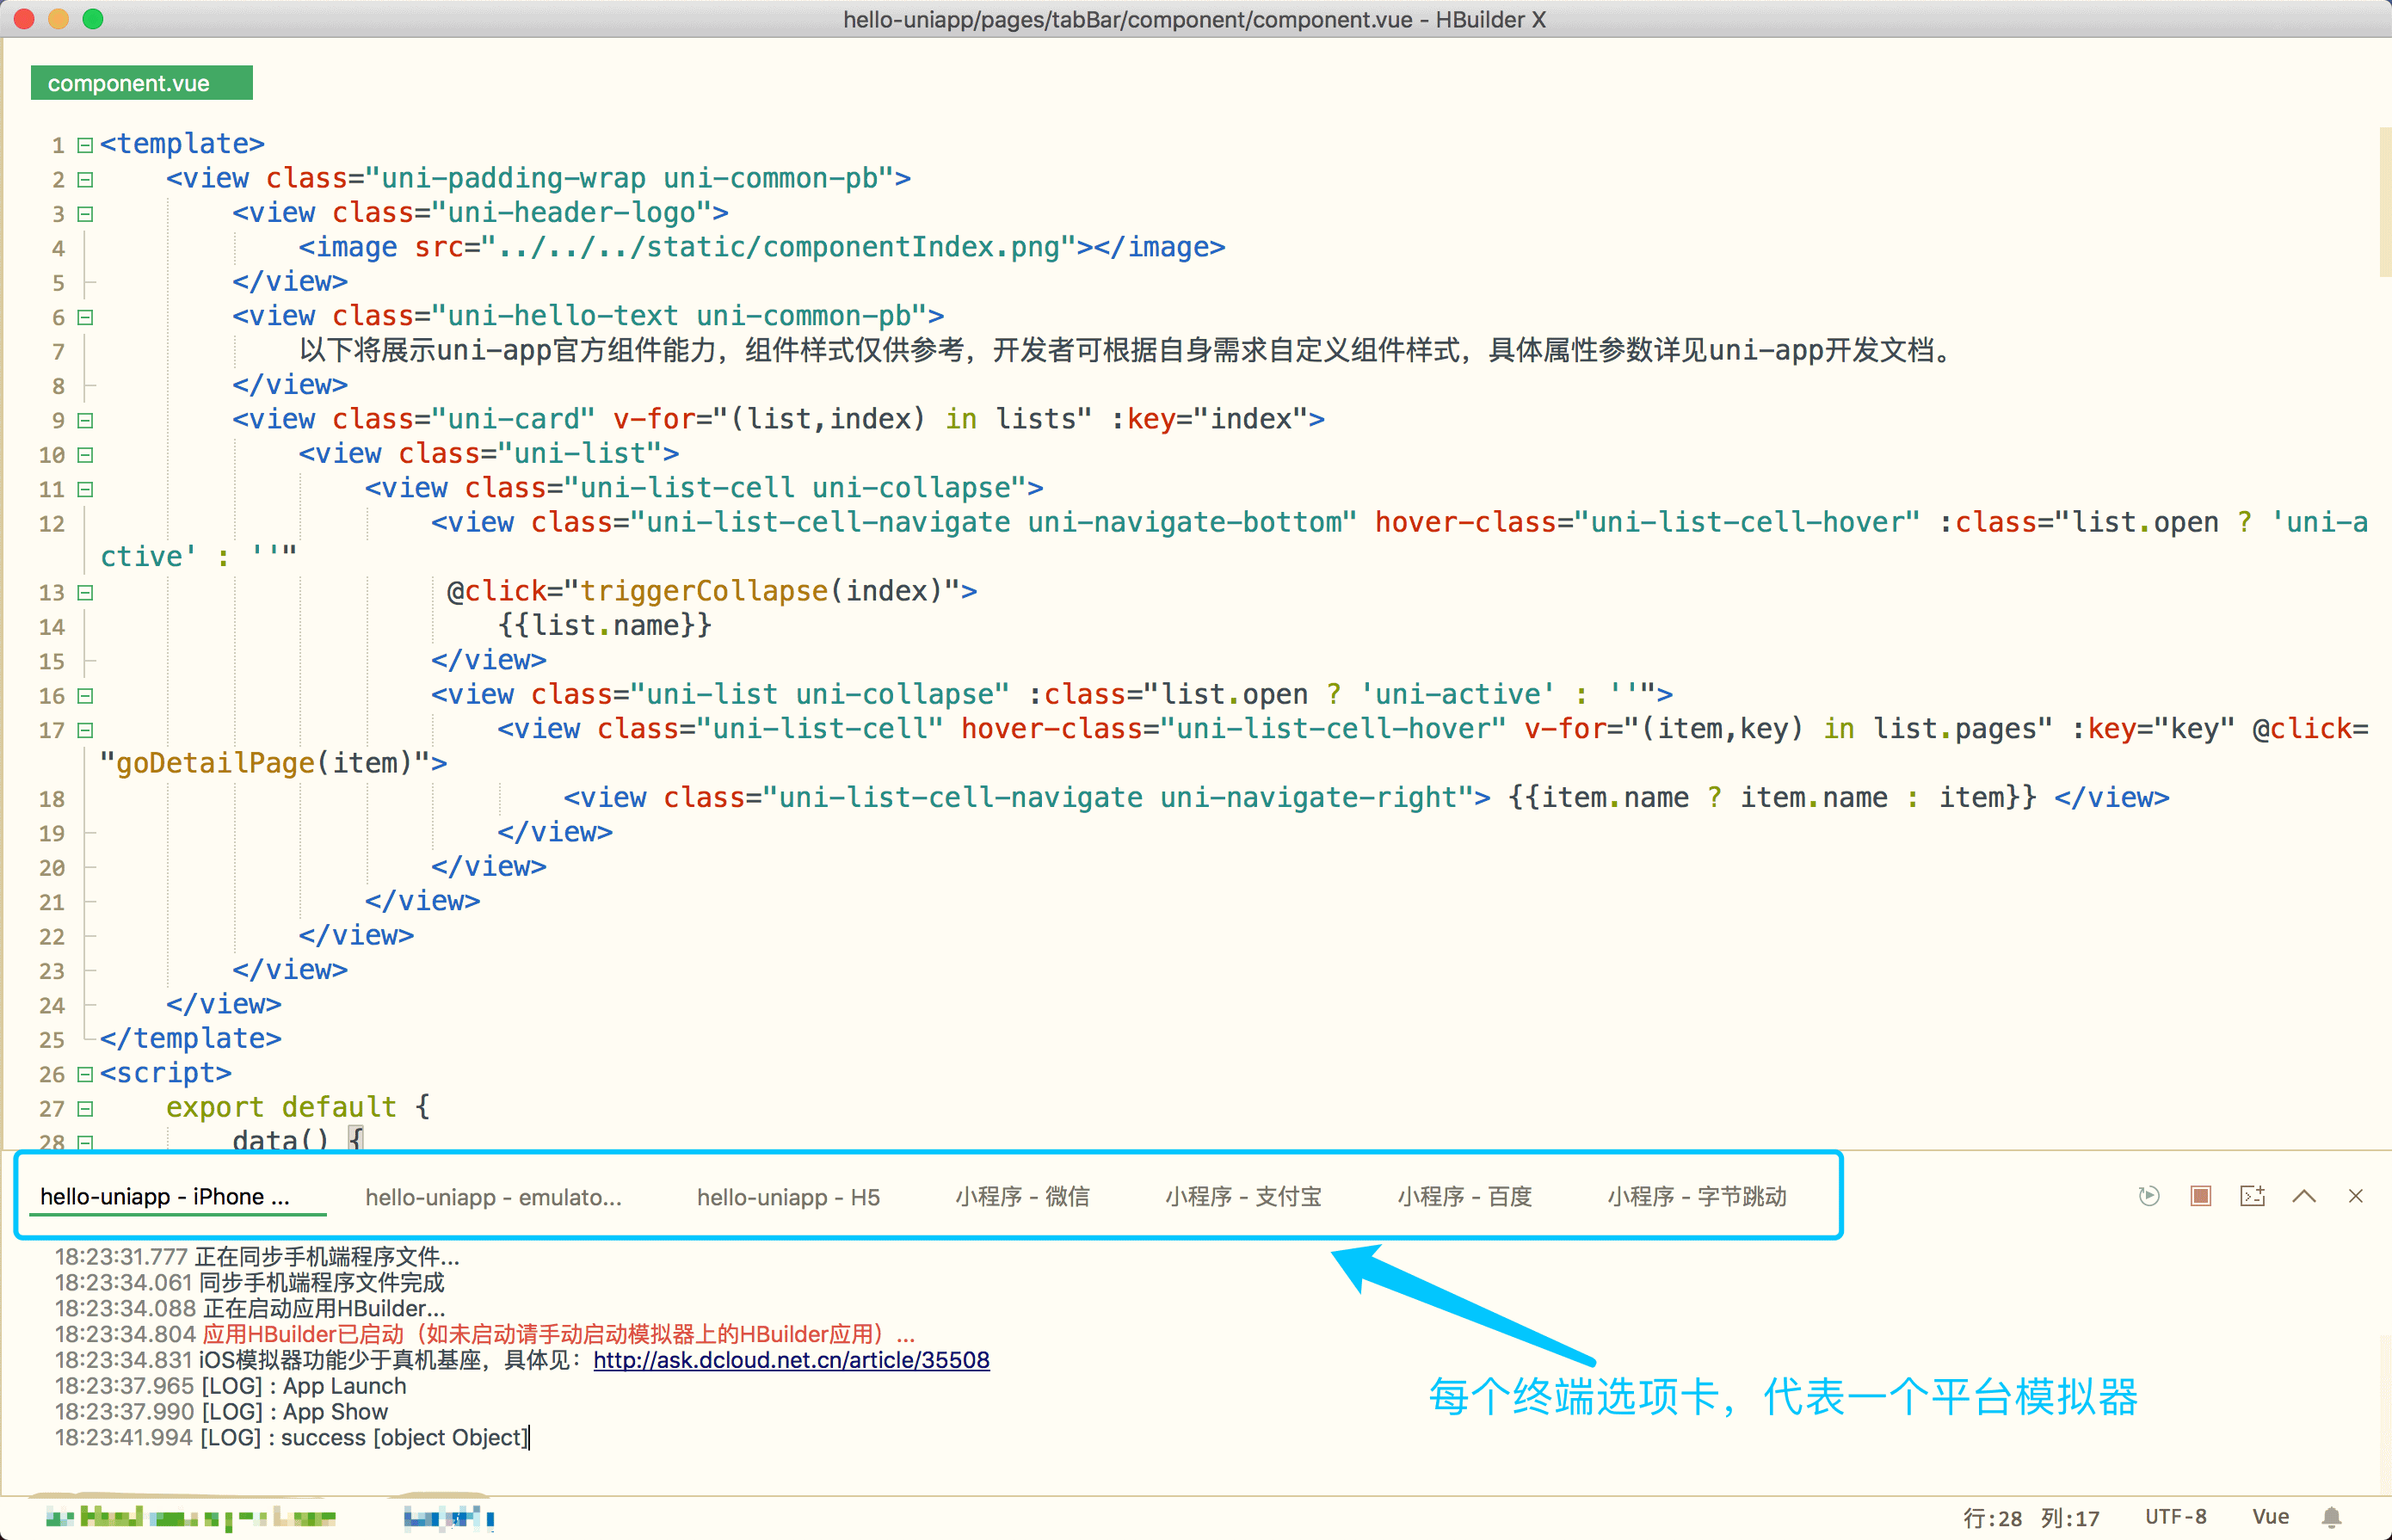Click 'export default' on line 27

click(x=281, y=1107)
